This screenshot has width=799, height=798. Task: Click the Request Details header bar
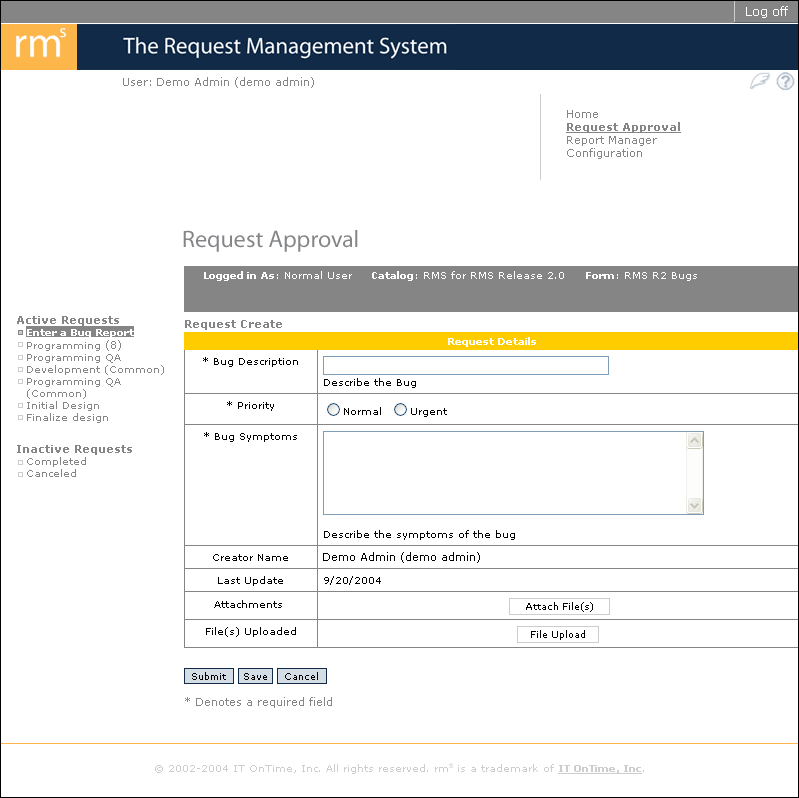coord(491,341)
